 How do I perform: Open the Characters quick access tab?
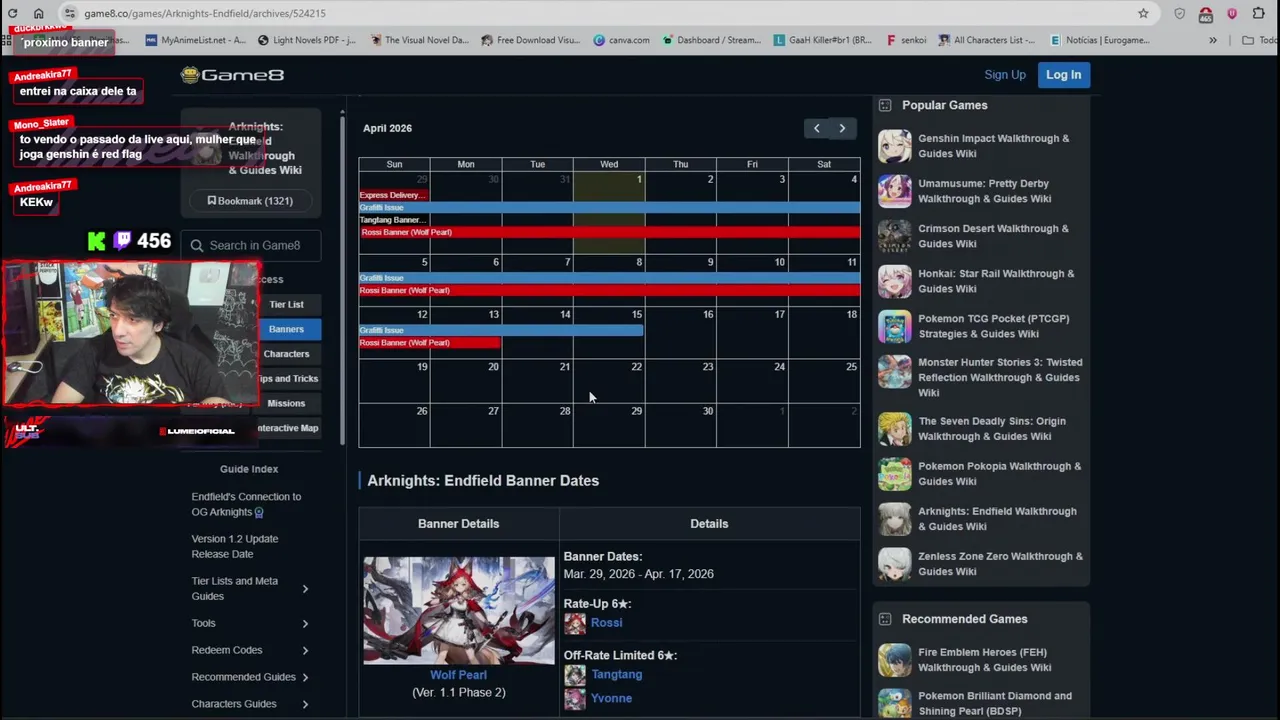286,354
